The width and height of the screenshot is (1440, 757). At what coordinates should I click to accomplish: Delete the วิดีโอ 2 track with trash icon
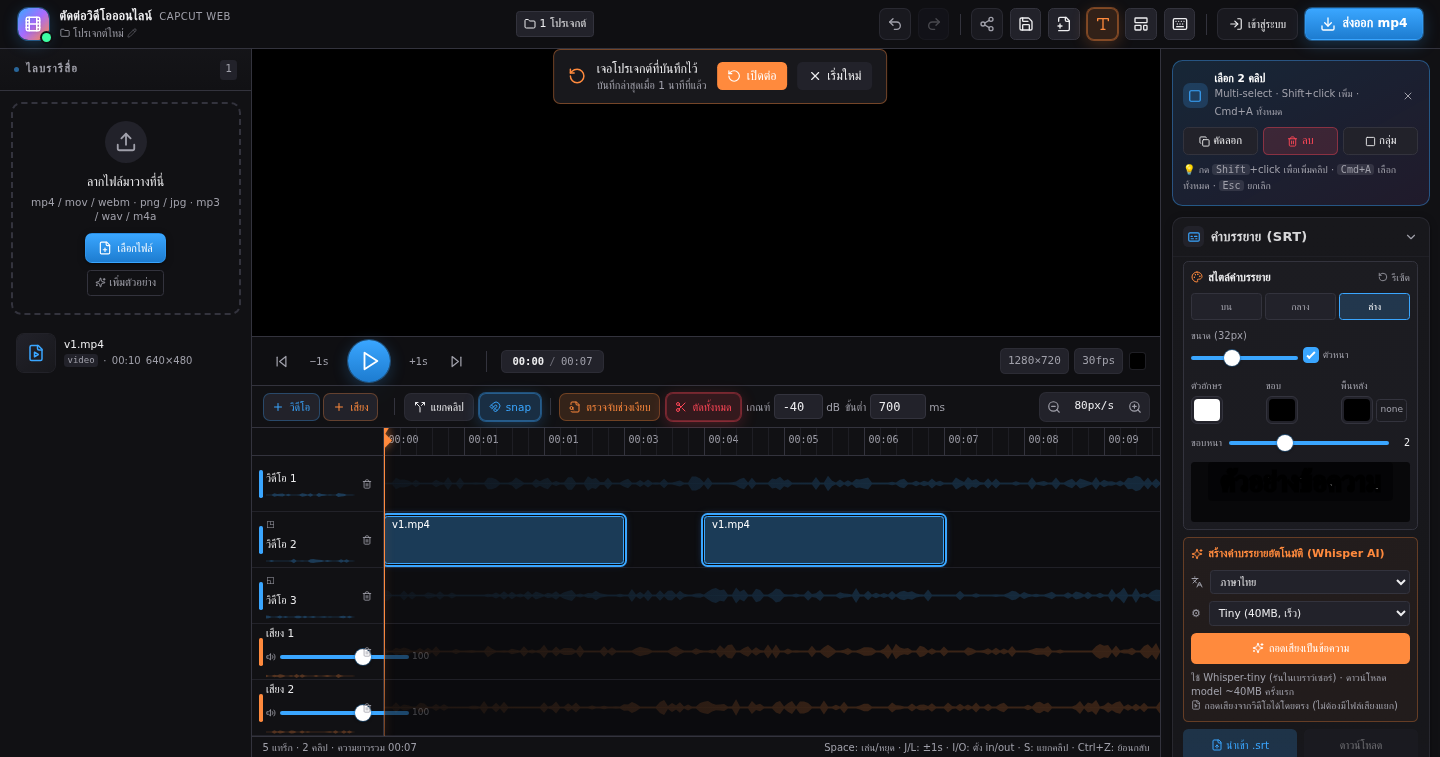(367, 540)
